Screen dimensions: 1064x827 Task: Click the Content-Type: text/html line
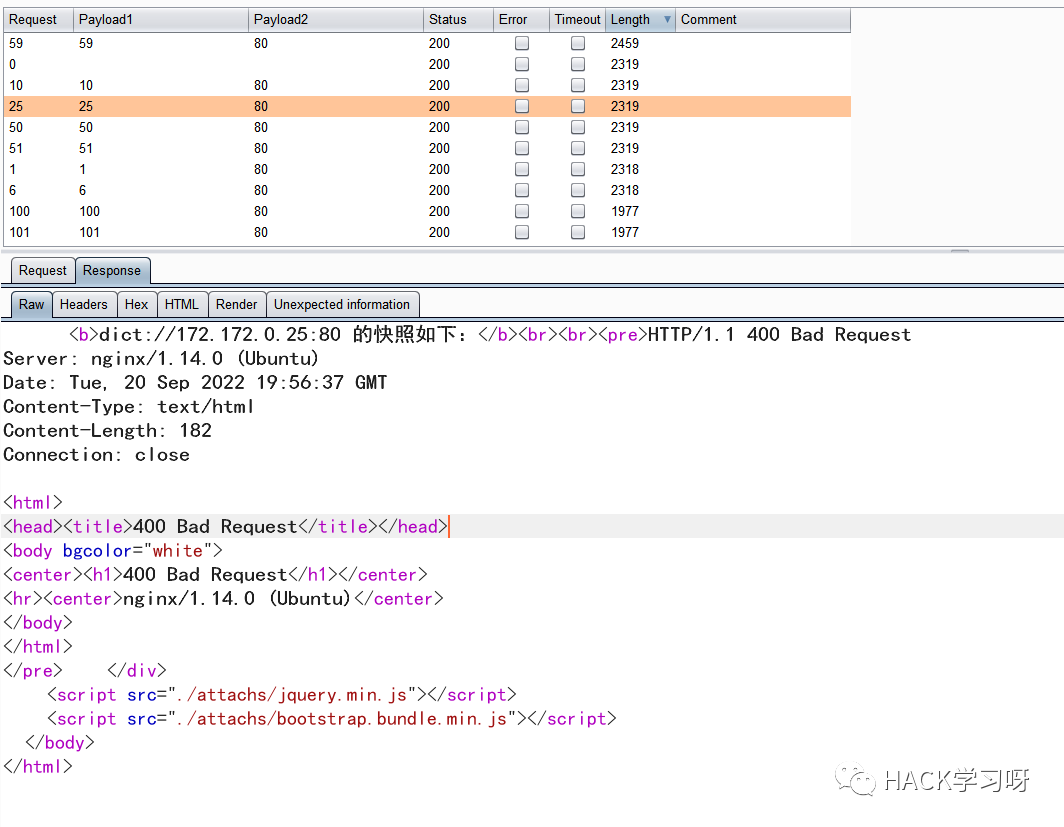(x=129, y=407)
